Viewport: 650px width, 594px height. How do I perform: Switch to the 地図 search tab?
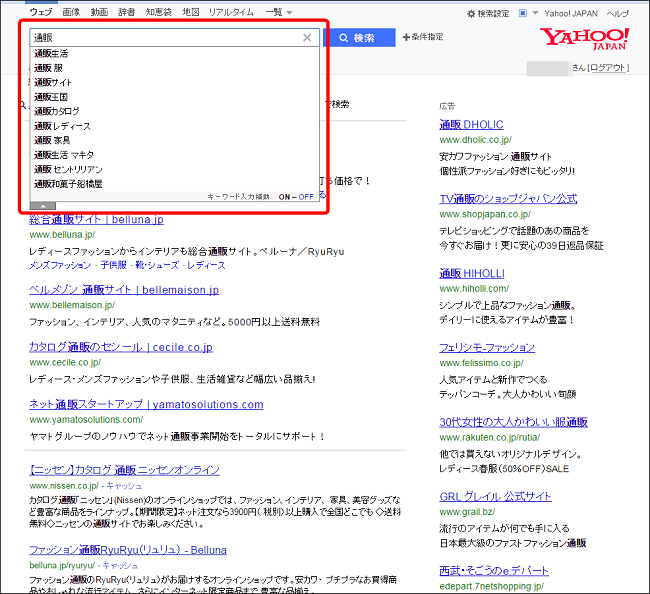pos(191,12)
